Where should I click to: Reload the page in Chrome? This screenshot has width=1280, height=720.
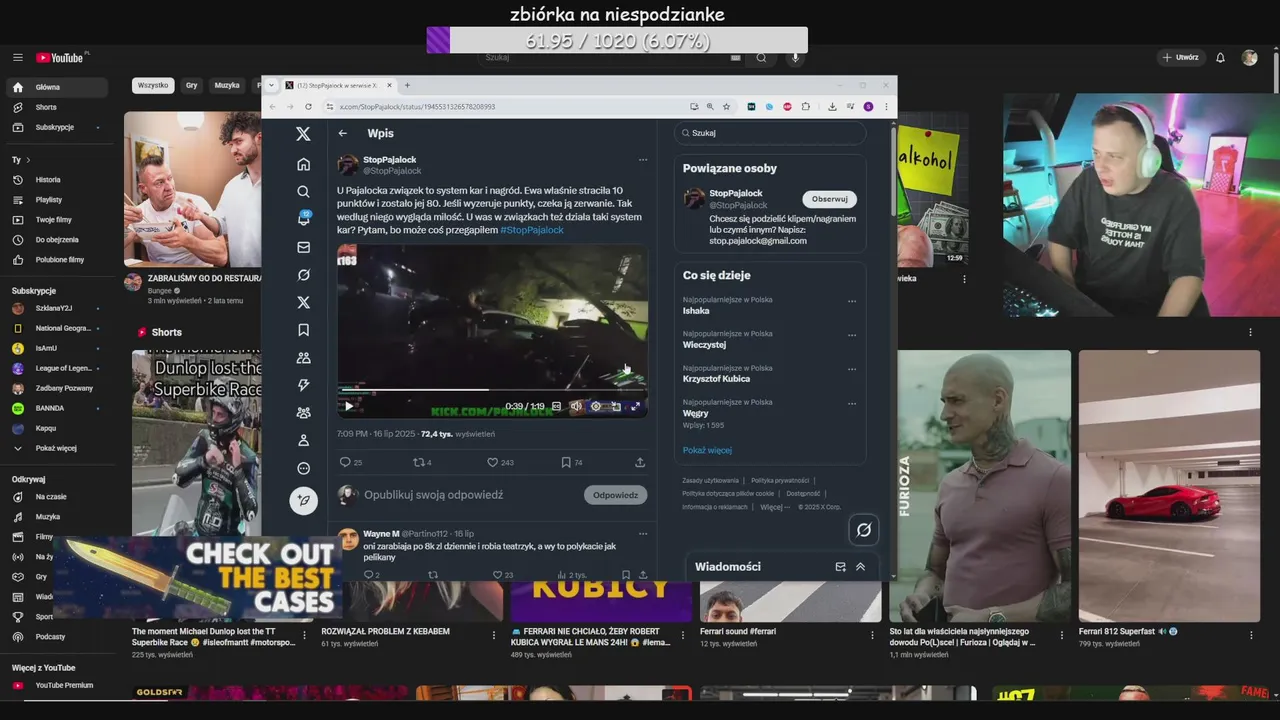pyautogui.click(x=307, y=106)
